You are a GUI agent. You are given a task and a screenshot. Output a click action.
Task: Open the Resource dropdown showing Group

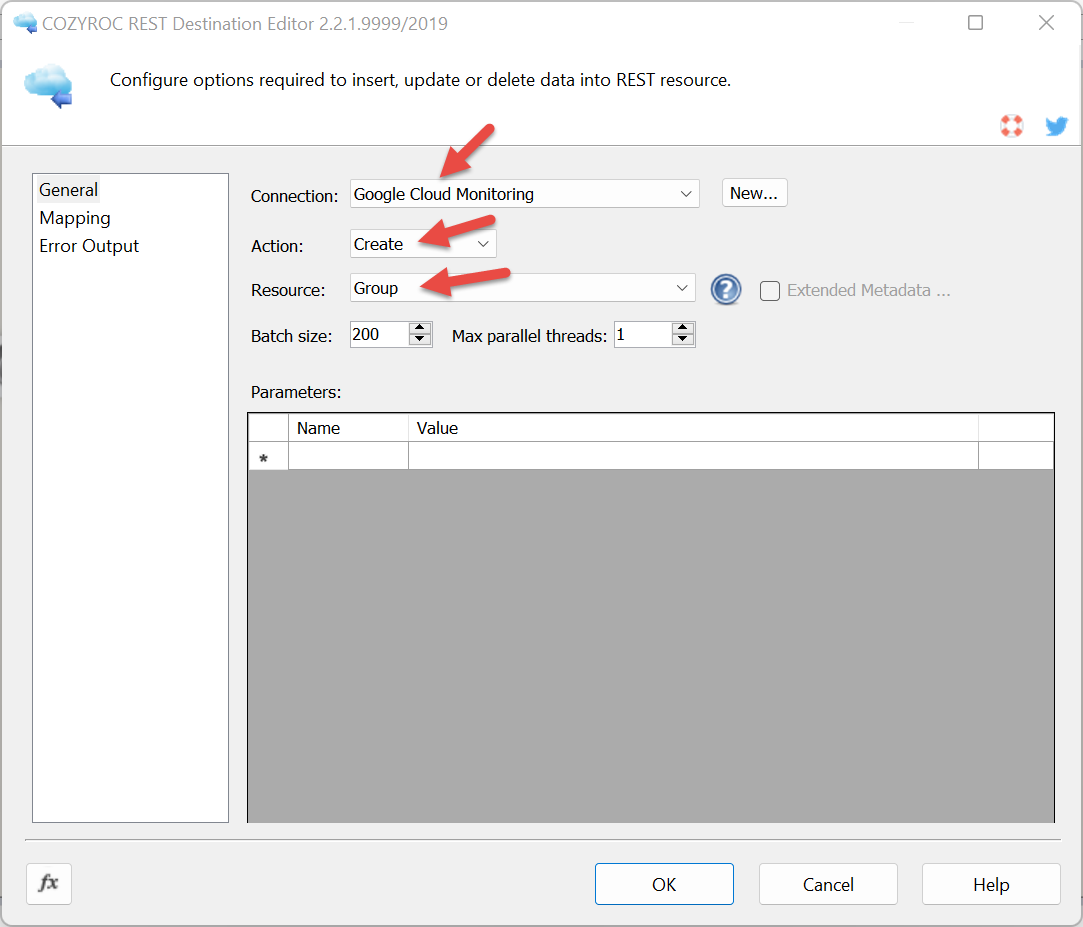tap(522, 288)
